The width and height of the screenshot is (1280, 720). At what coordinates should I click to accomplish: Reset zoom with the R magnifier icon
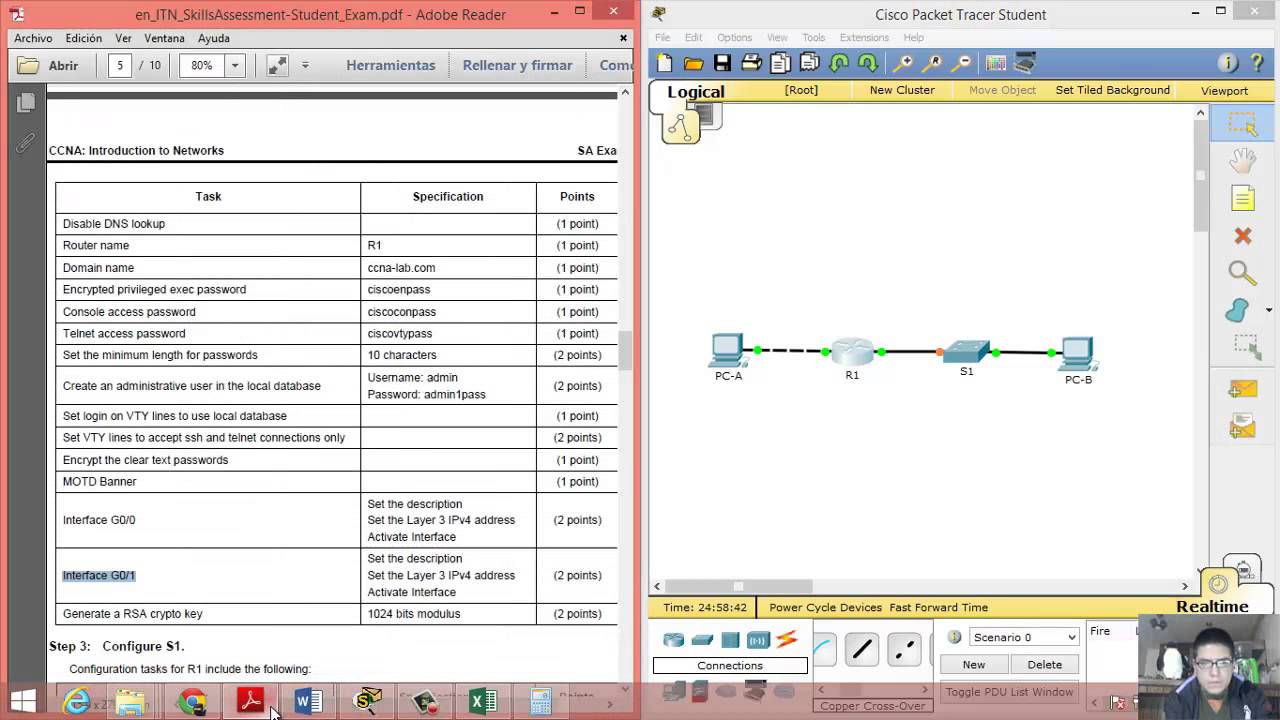[x=931, y=63]
